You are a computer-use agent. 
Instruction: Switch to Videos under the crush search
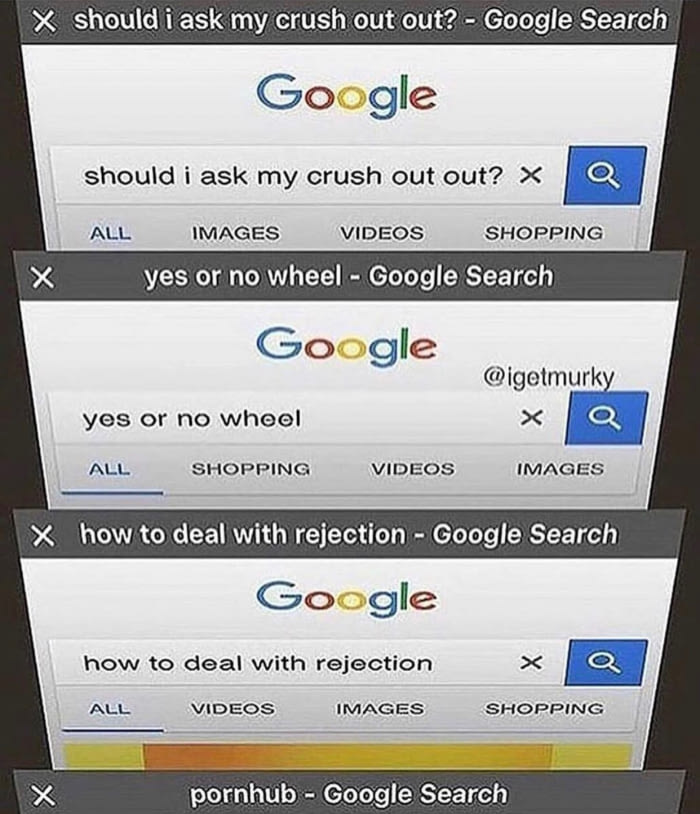pos(382,233)
